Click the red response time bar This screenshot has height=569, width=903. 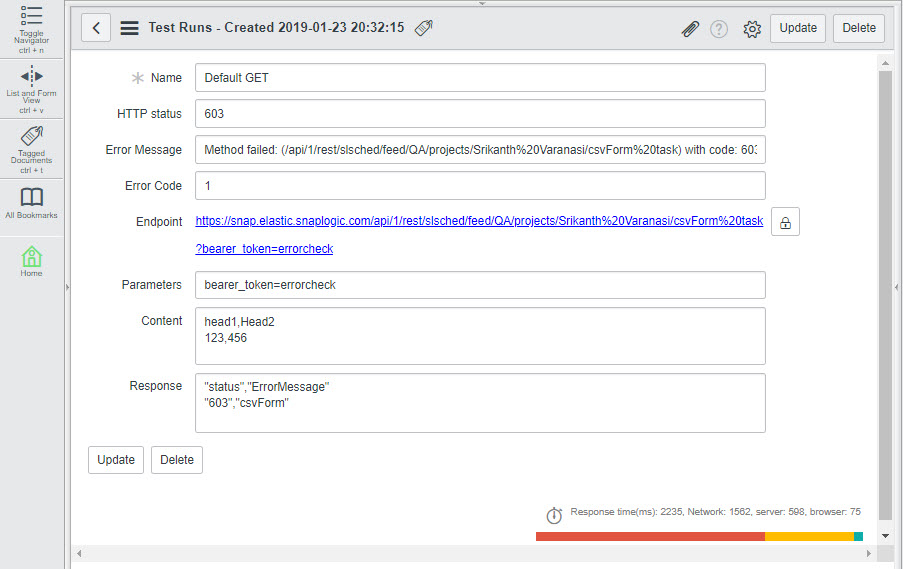pos(650,537)
